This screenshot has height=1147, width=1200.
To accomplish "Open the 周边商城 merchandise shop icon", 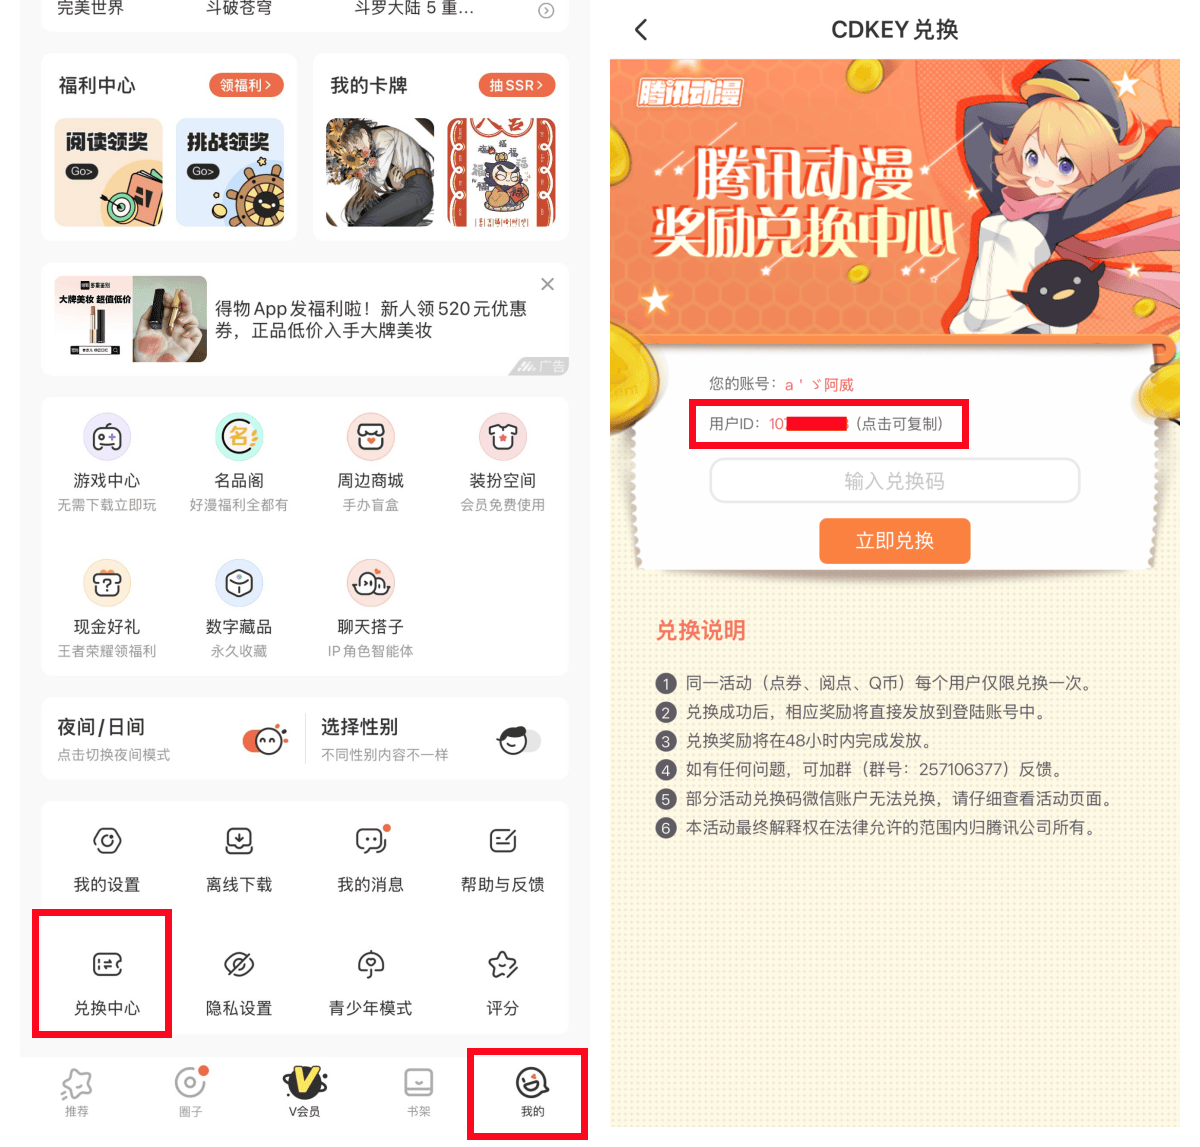I will point(371,437).
